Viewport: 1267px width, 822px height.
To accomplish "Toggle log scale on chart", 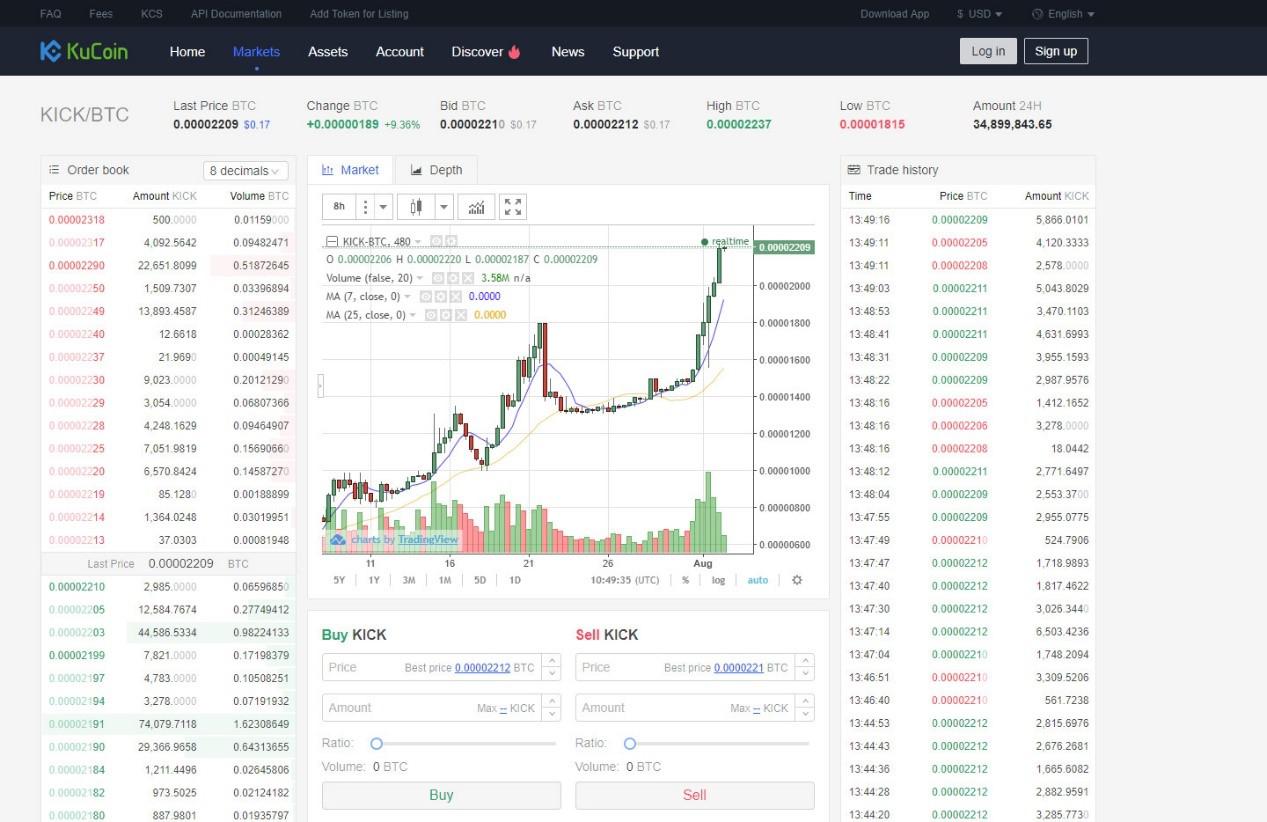I will tap(718, 580).
